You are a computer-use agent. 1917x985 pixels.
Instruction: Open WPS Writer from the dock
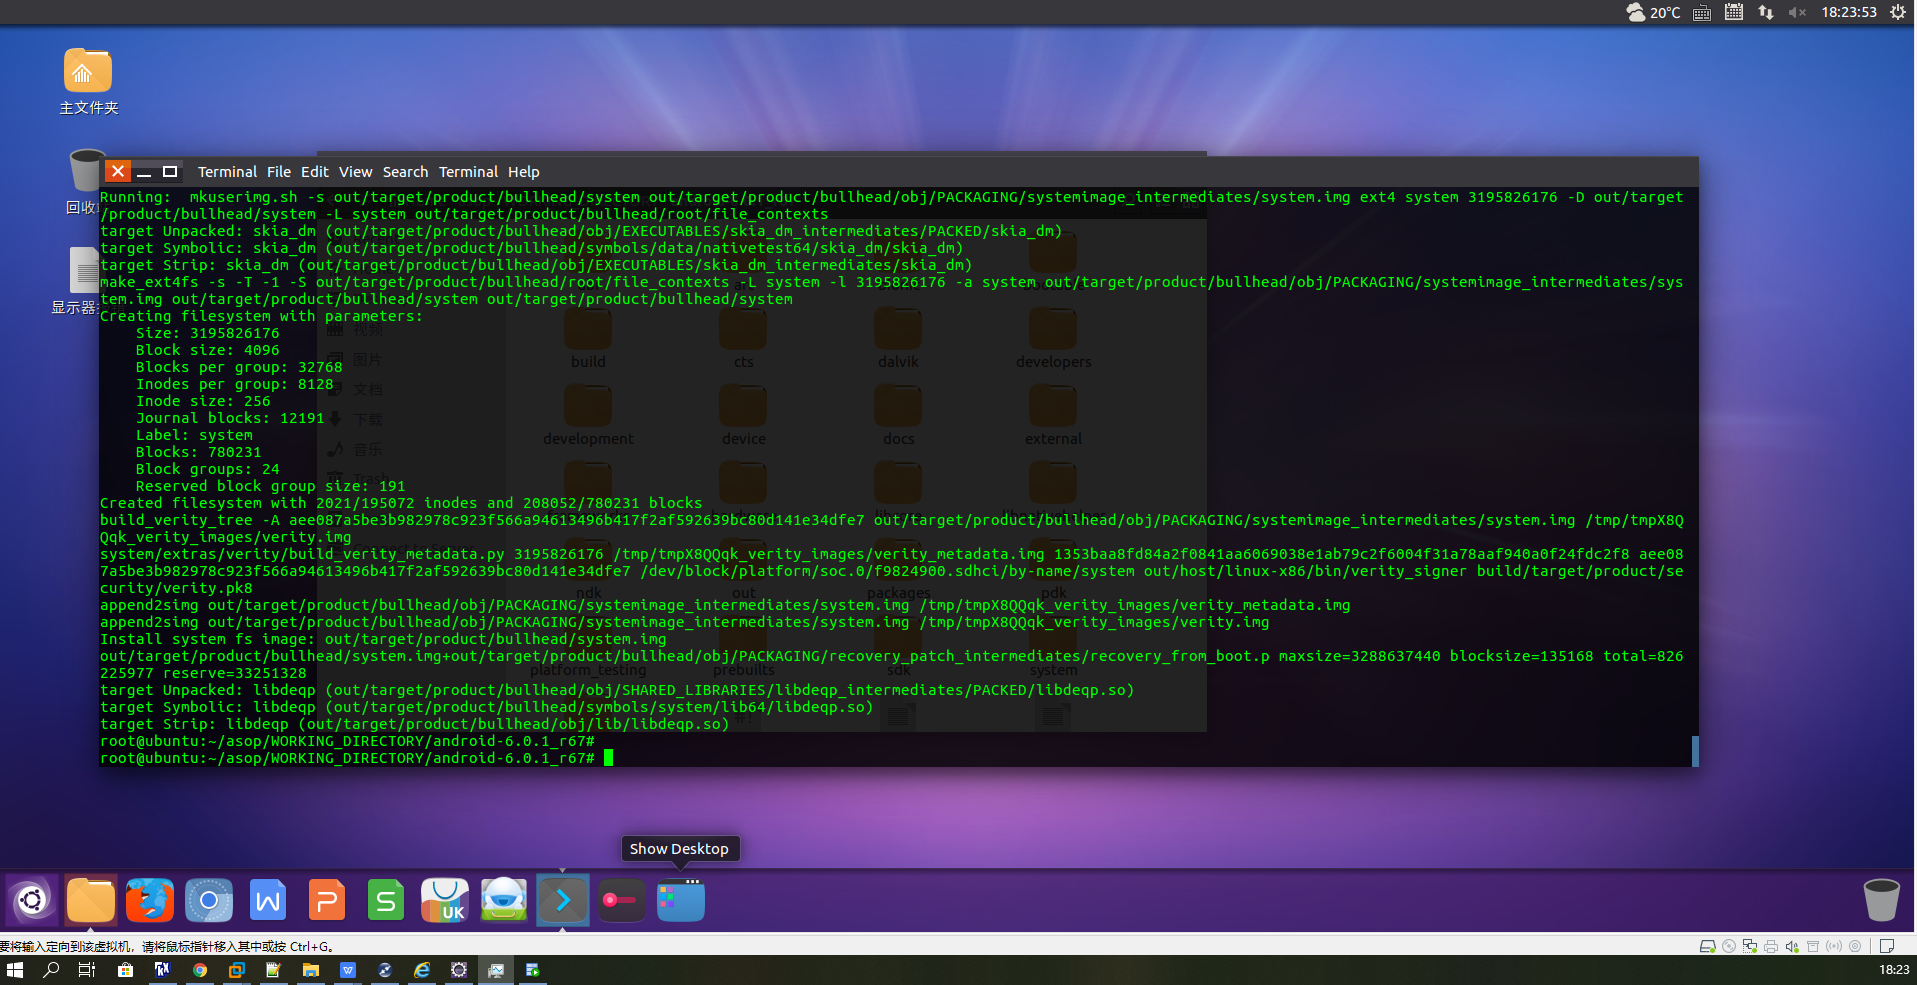point(268,901)
